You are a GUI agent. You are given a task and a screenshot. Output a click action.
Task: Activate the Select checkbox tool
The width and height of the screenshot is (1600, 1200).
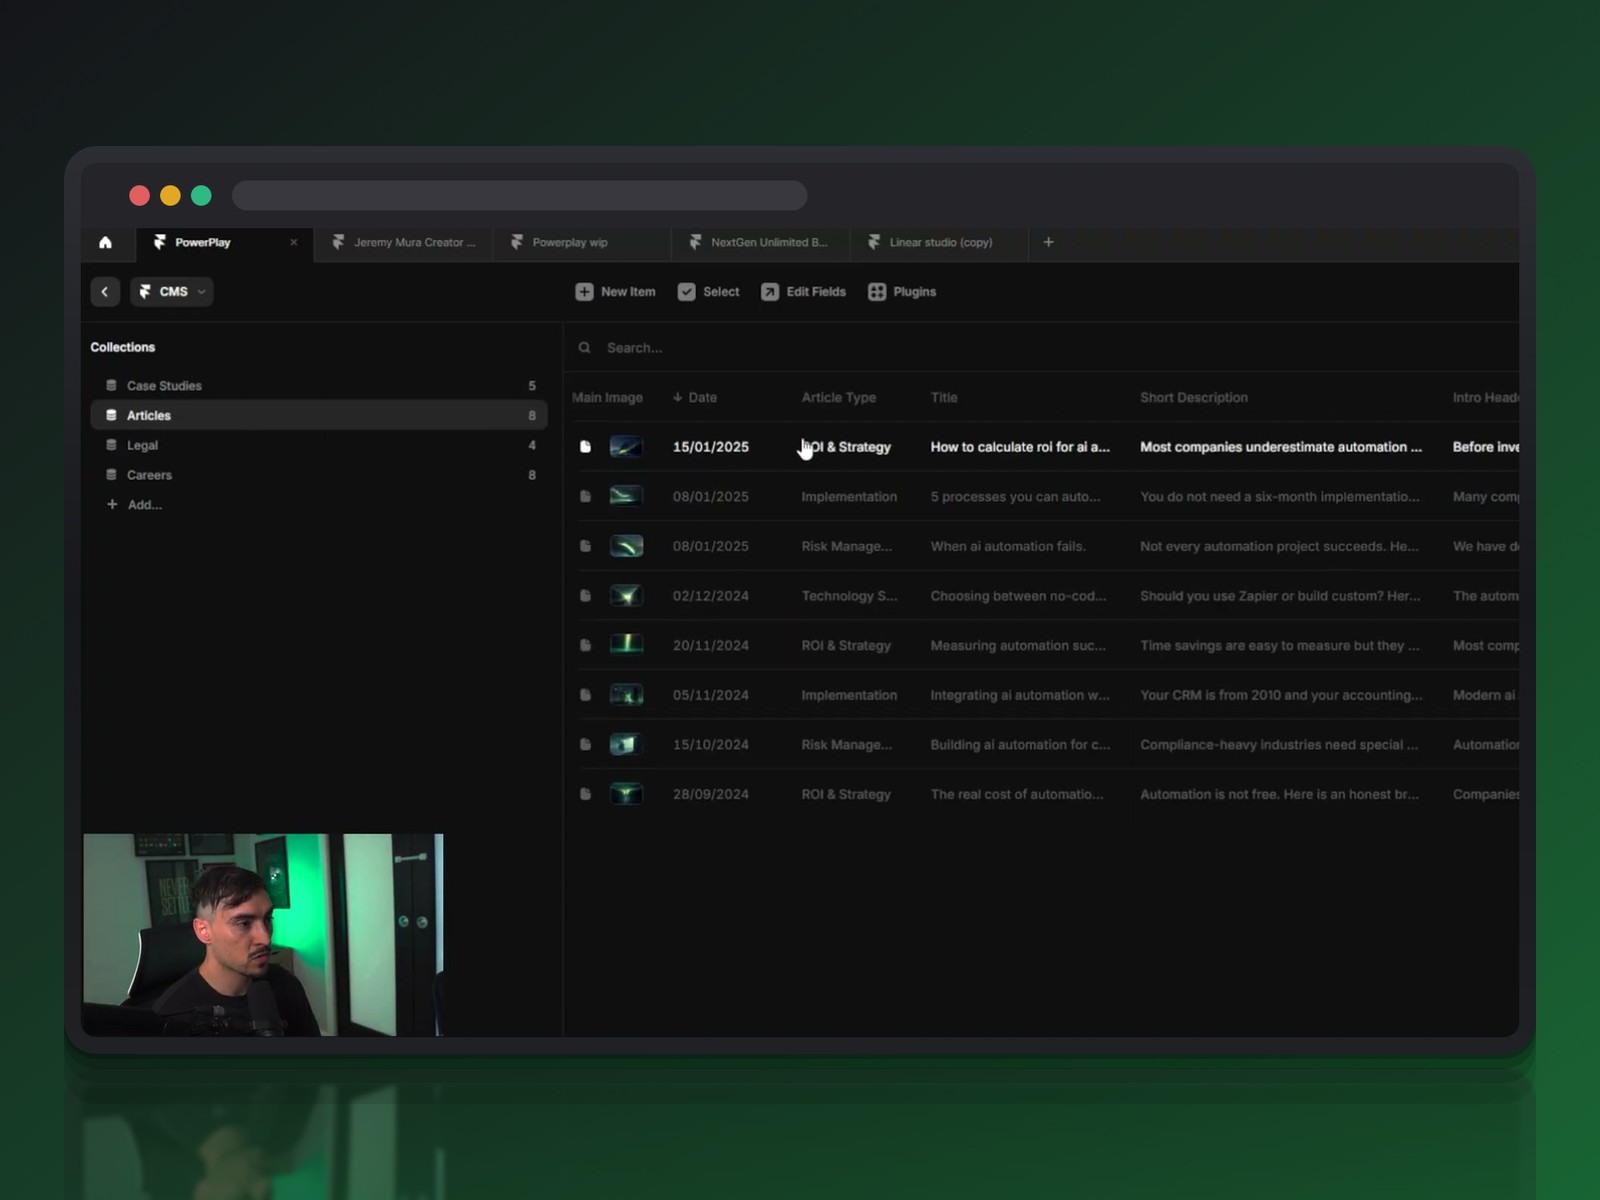click(x=708, y=292)
